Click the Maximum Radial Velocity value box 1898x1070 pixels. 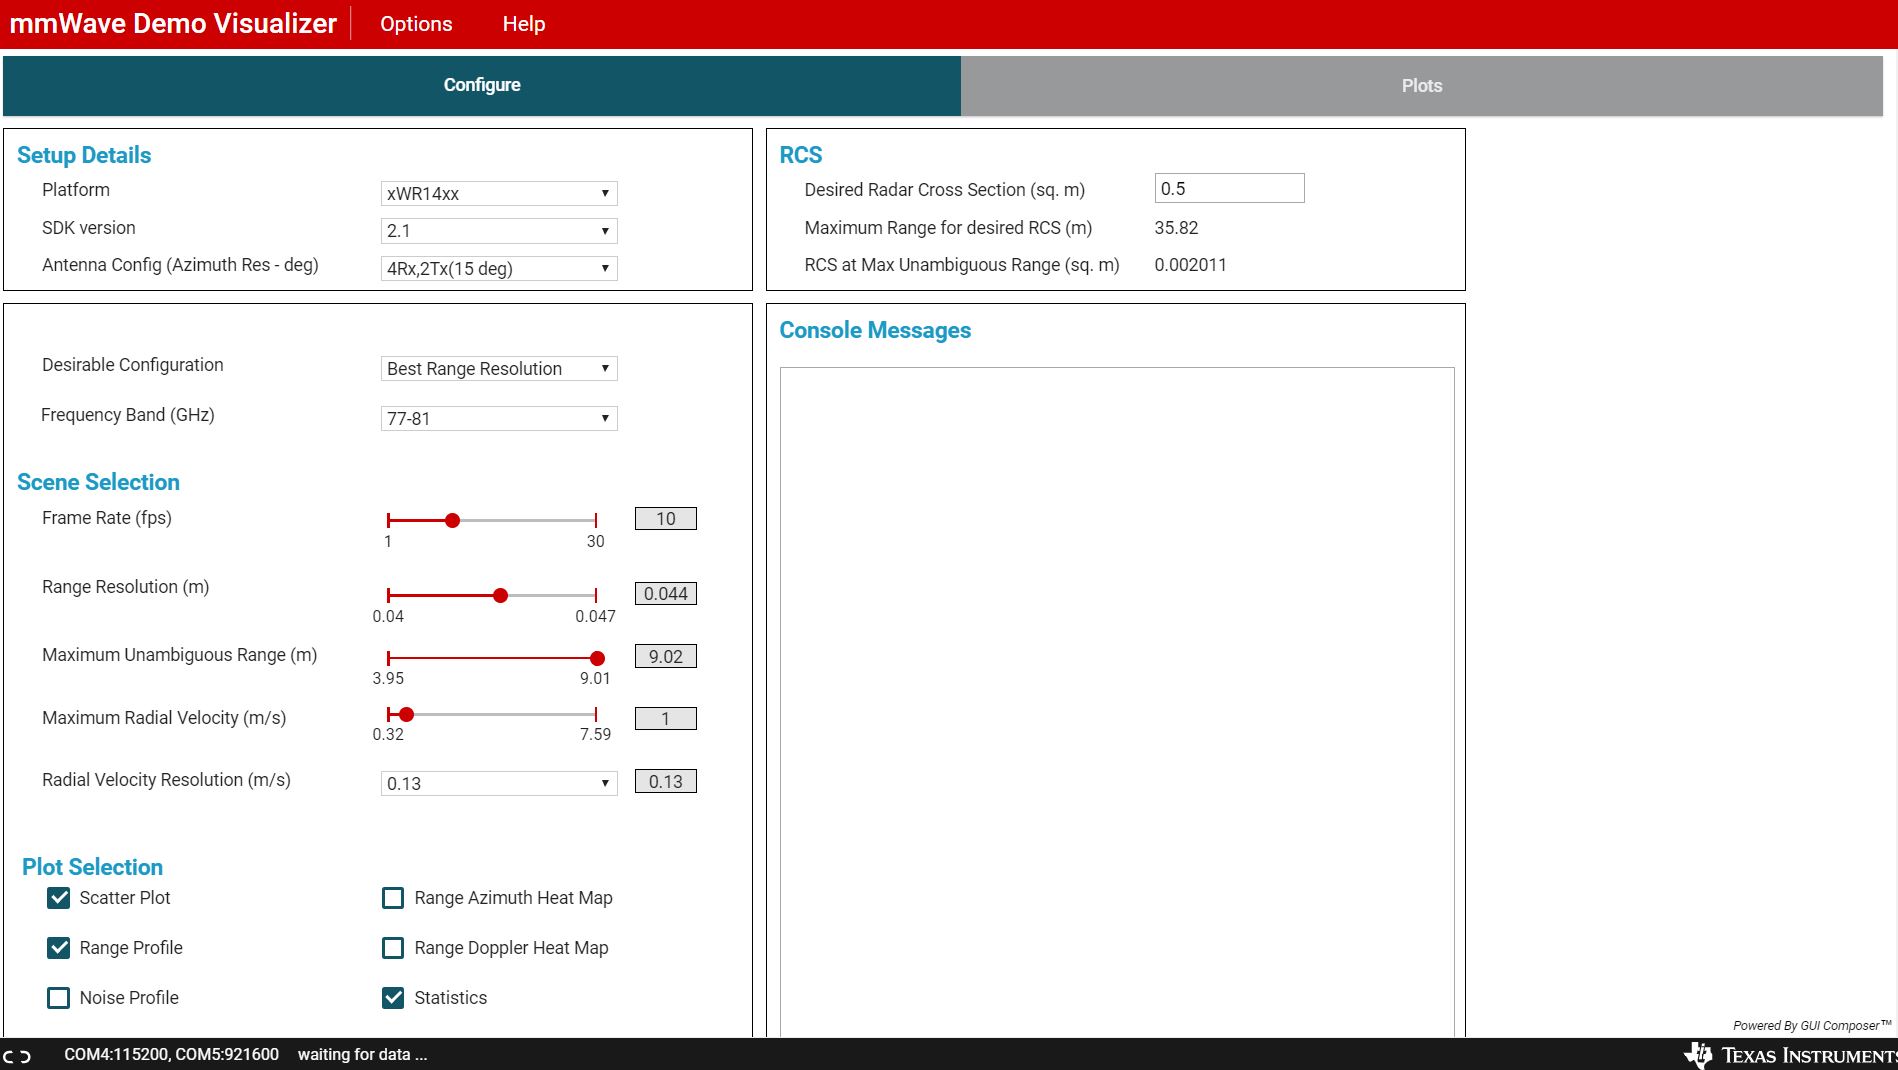click(x=666, y=718)
